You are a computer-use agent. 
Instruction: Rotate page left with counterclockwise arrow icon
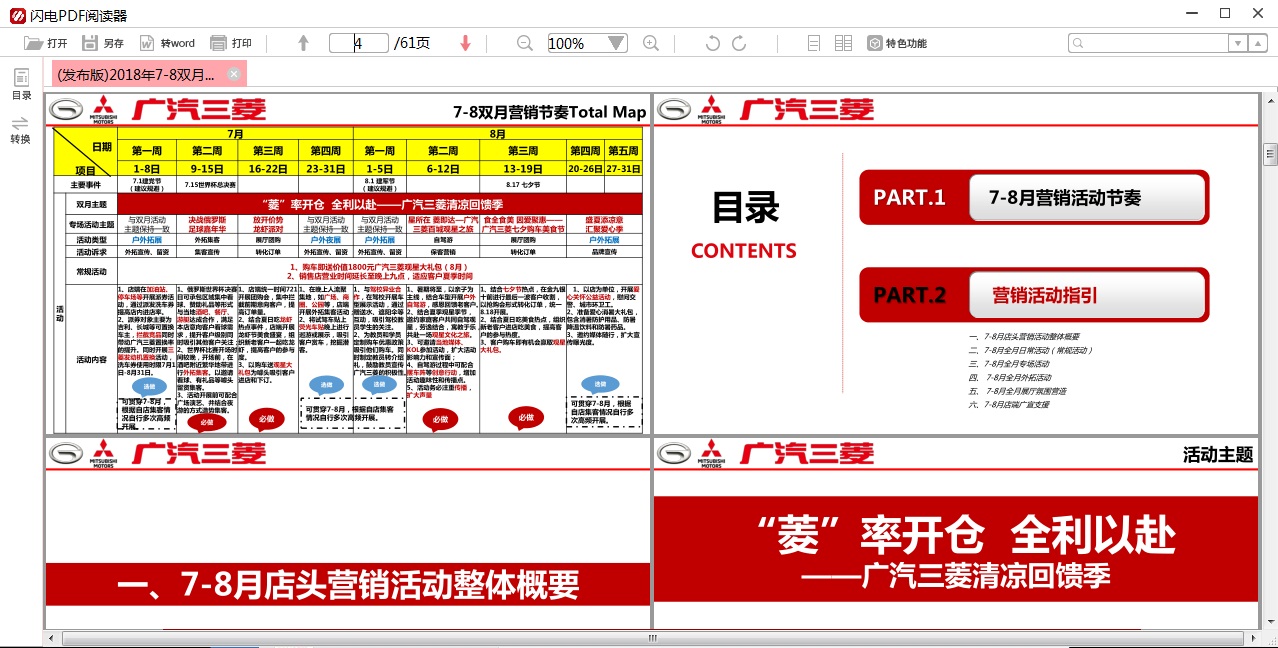pyautogui.click(x=712, y=43)
